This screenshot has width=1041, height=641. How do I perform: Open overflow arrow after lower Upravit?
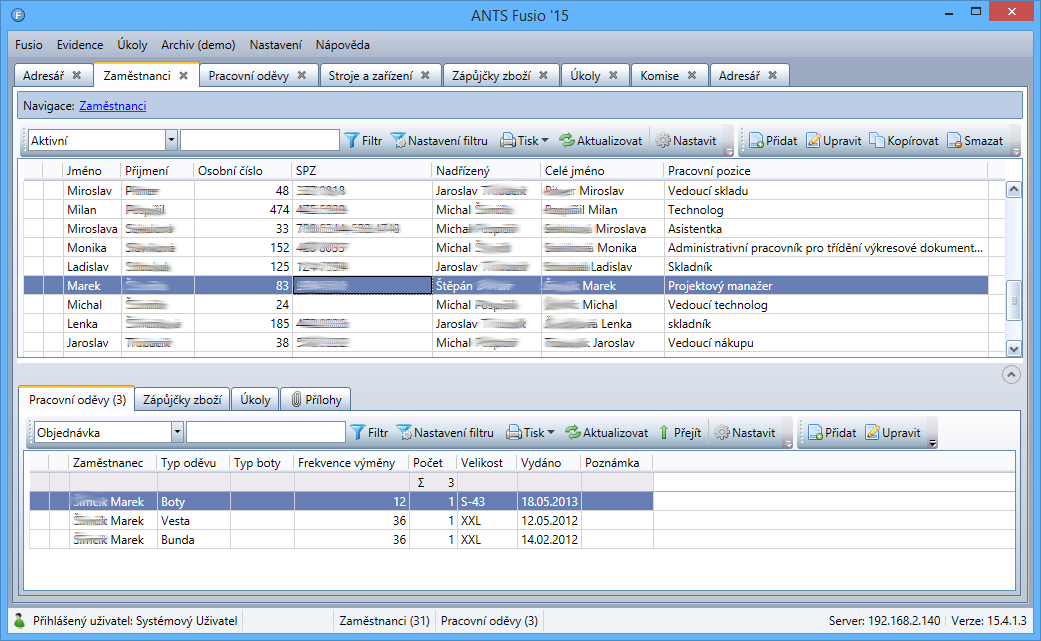point(933,443)
